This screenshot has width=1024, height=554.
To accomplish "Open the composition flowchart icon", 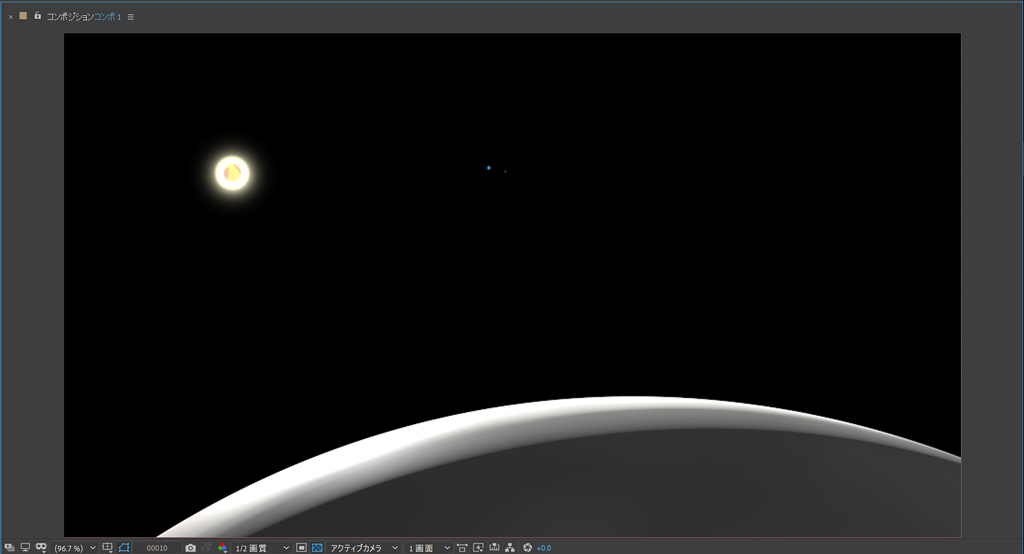I will pyautogui.click(x=510, y=548).
